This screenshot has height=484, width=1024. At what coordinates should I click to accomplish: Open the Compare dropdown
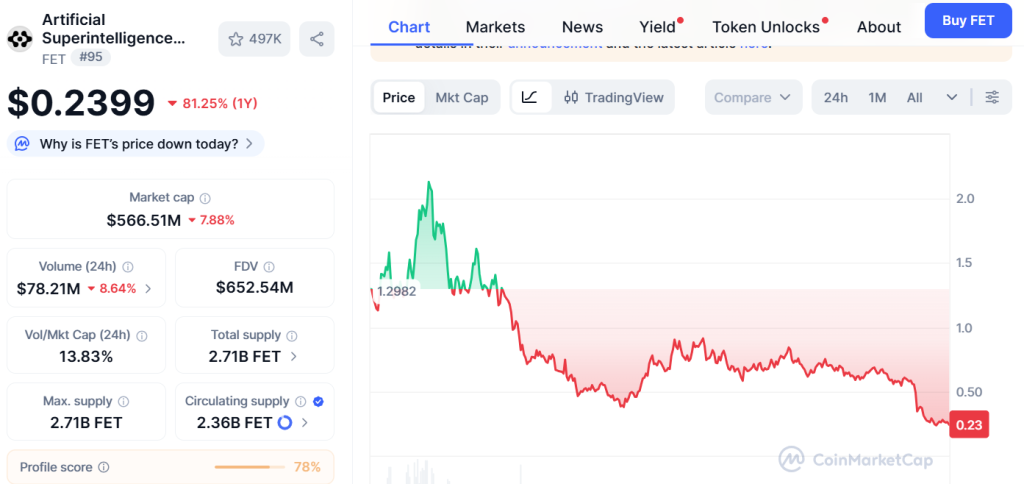(753, 97)
